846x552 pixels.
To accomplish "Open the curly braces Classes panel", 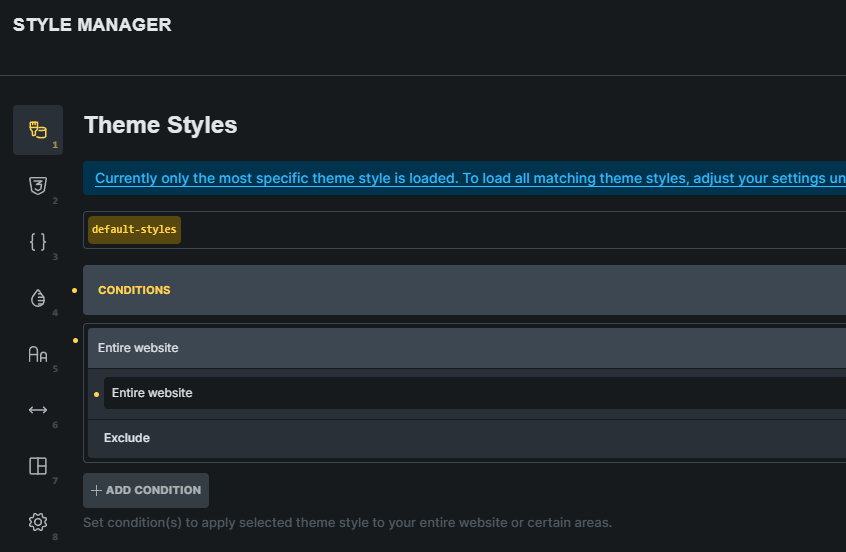I will [x=38, y=241].
